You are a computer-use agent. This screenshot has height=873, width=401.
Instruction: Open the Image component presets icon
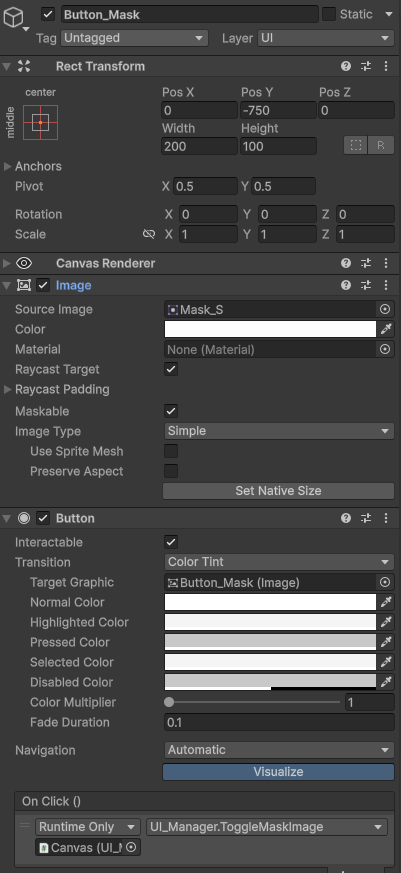[366, 286]
